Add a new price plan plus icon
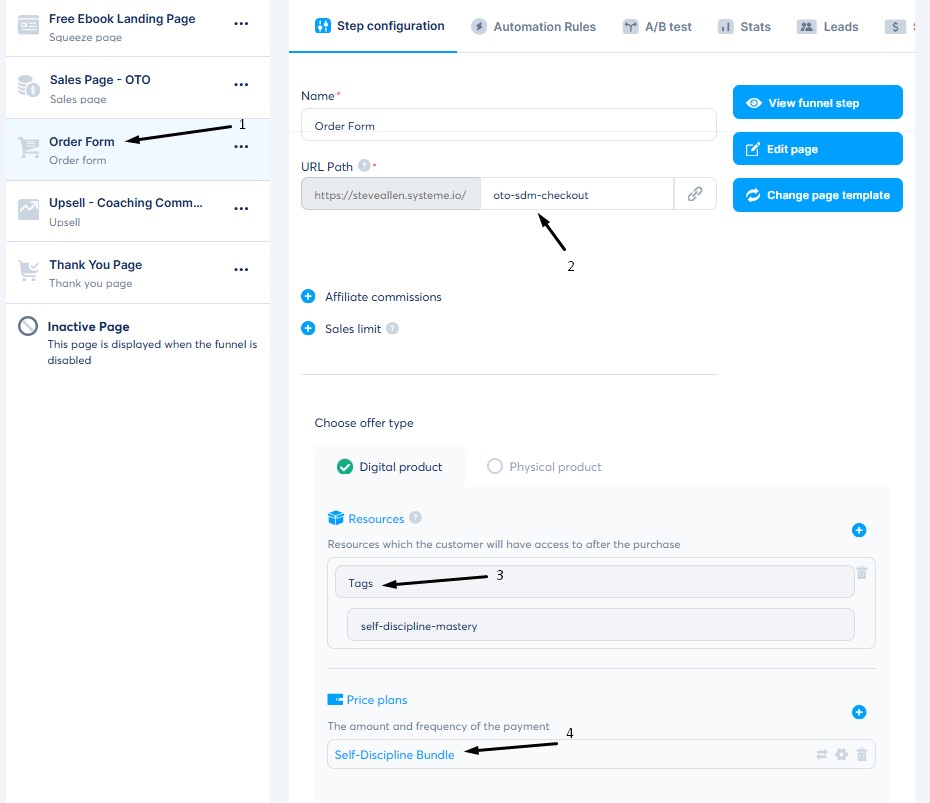The height and width of the screenshot is (803, 930). 858,712
